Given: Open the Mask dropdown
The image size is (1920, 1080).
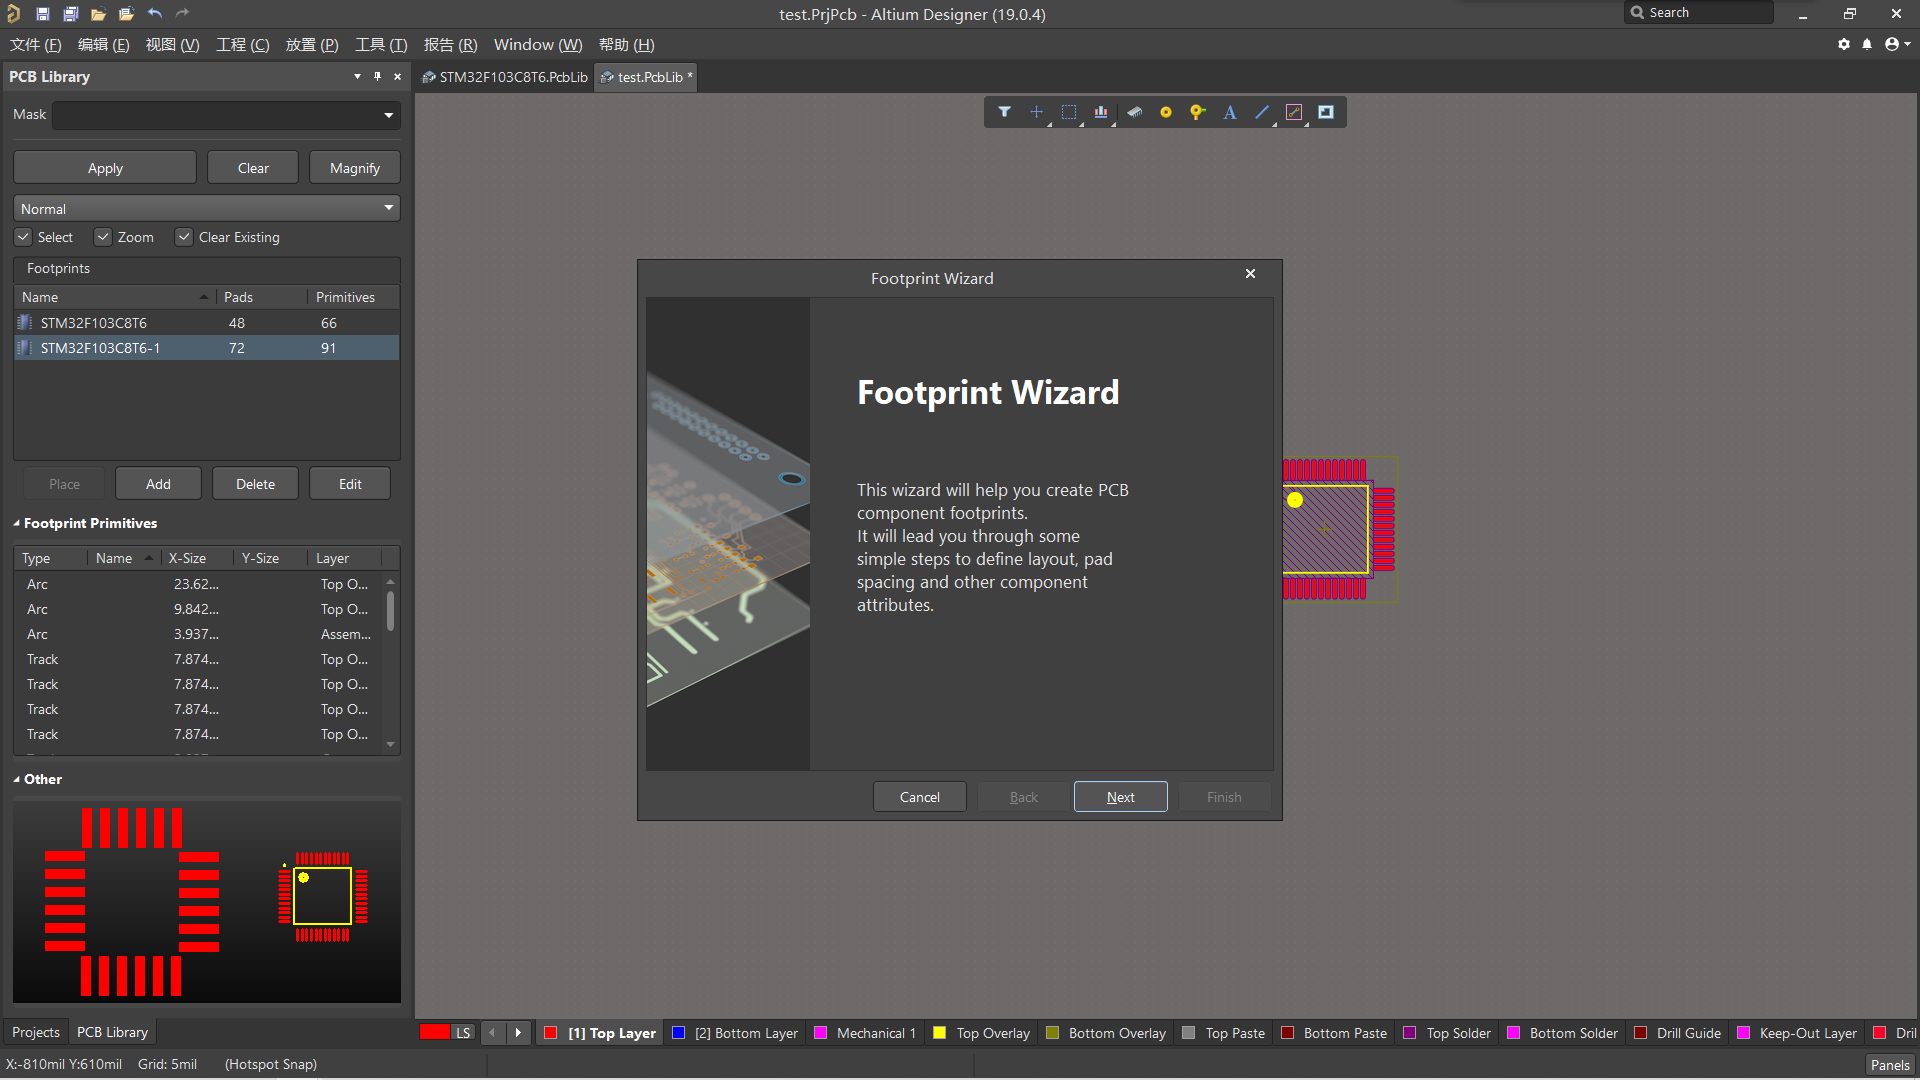Looking at the screenshot, I should coord(388,115).
